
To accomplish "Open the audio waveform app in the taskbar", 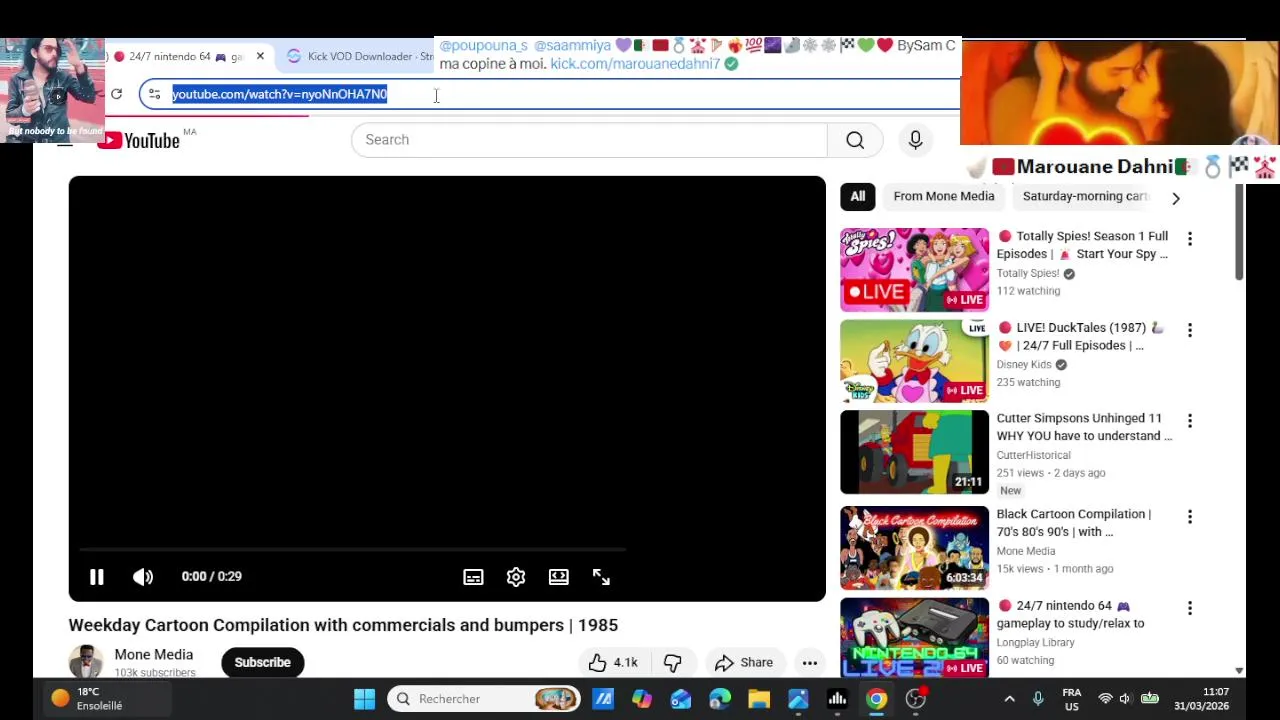I will (837, 699).
